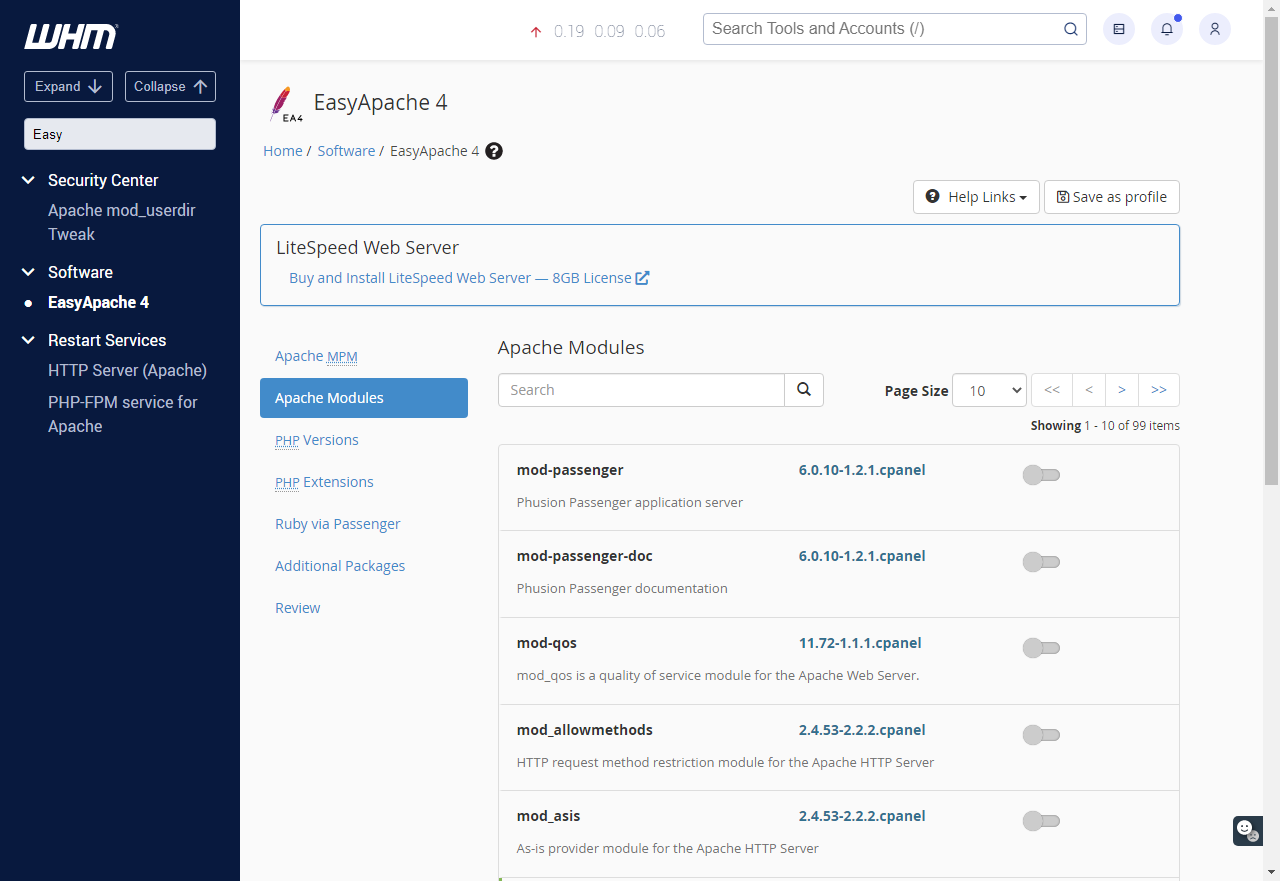Select the Apache MPM tab
Viewport: 1280px width, 881px height.
tap(364, 356)
